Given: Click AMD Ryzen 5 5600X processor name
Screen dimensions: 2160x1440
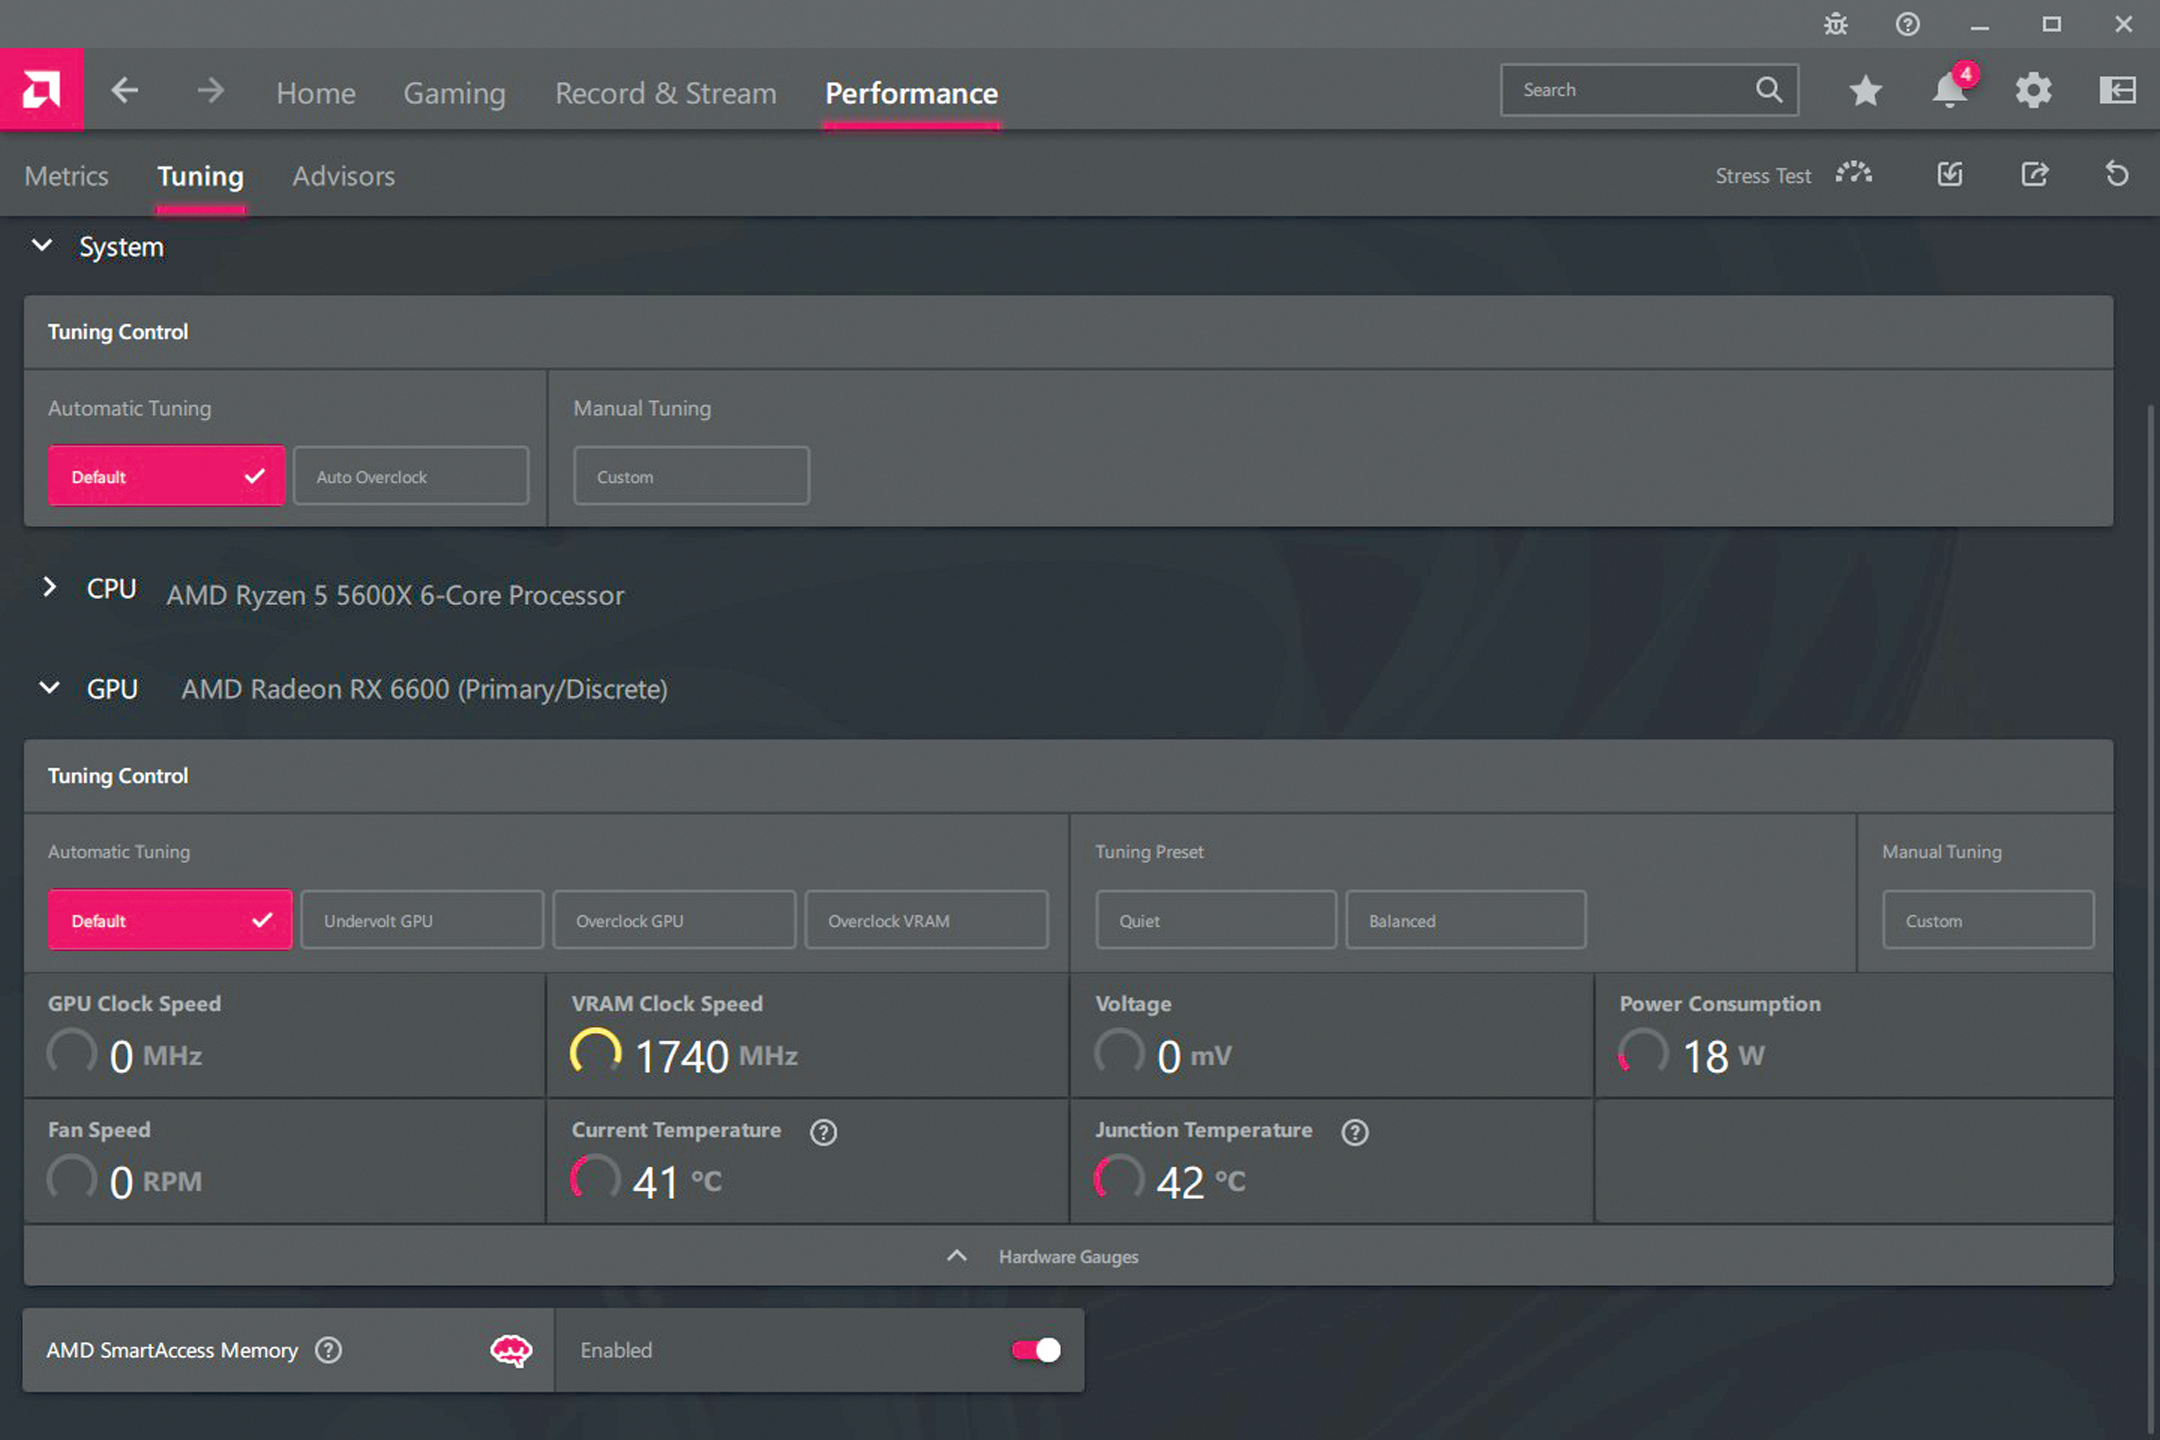Looking at the screenshot, I should click(x=395, y=595).
